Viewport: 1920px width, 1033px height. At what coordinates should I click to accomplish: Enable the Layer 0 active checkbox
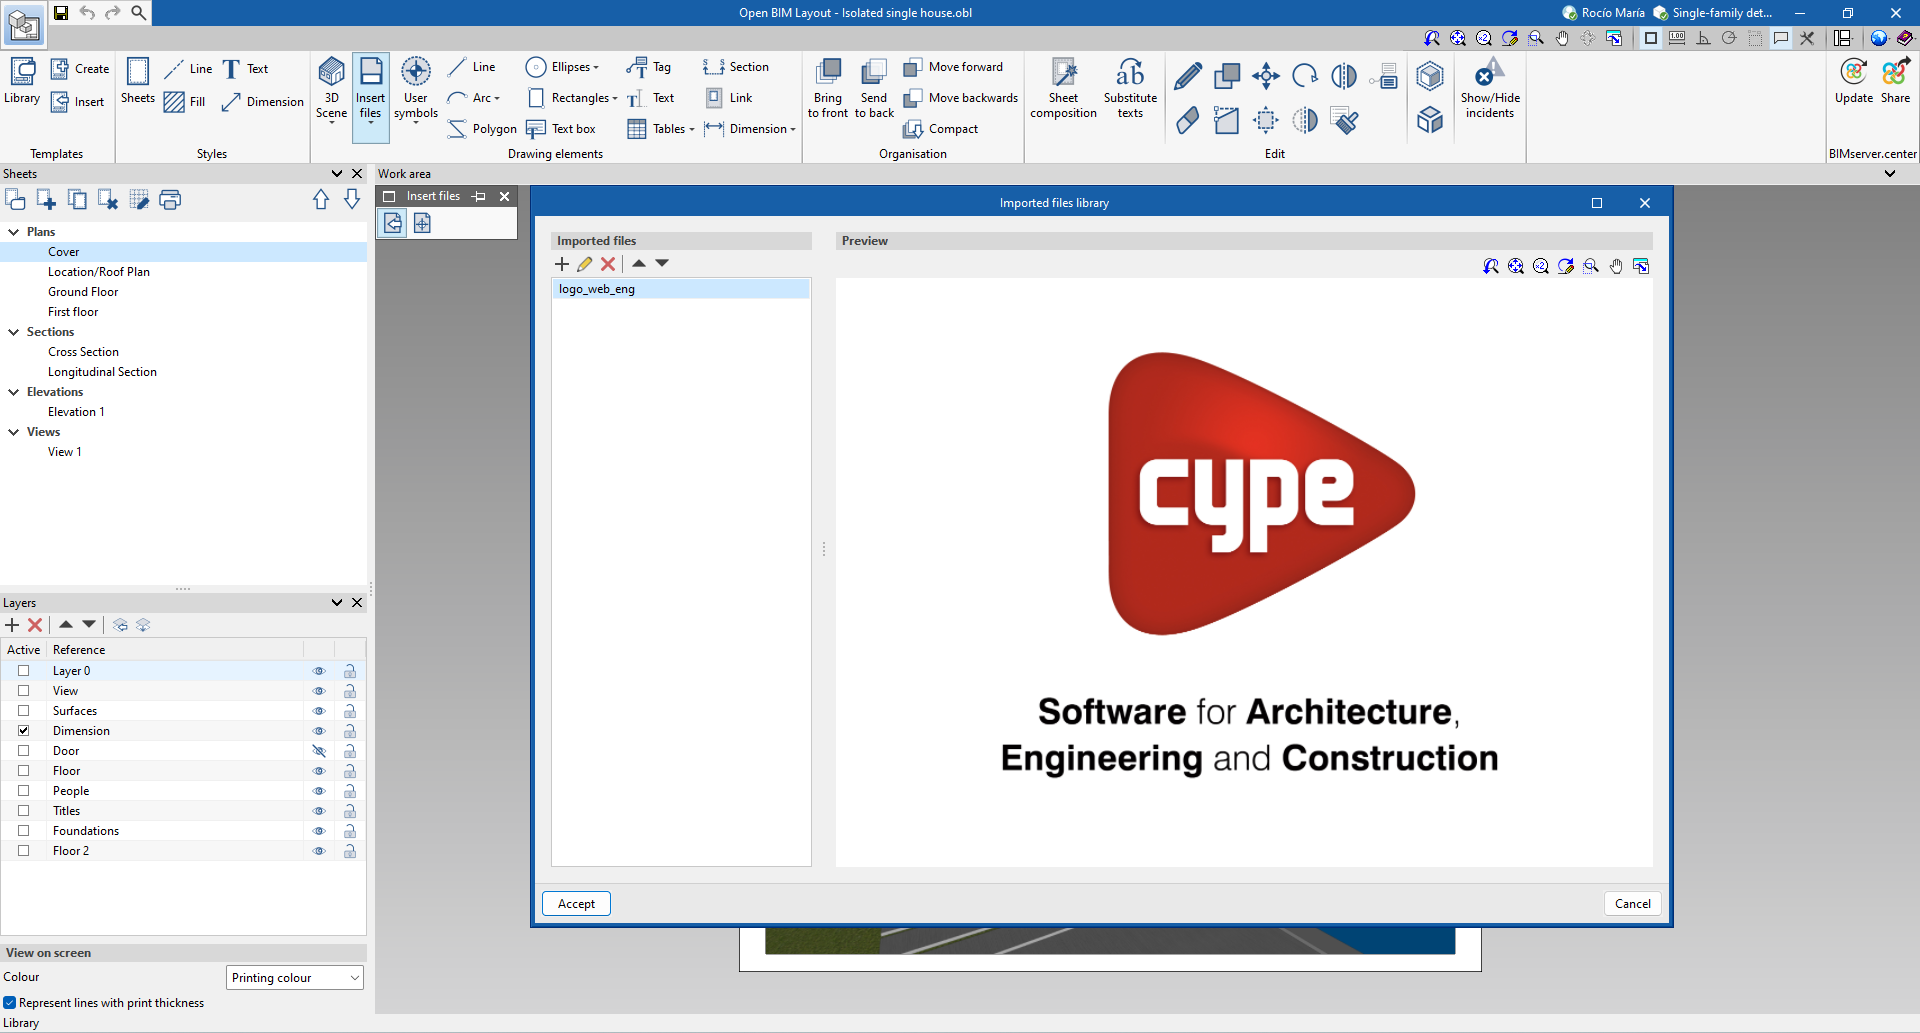click(x=24, y=671)
